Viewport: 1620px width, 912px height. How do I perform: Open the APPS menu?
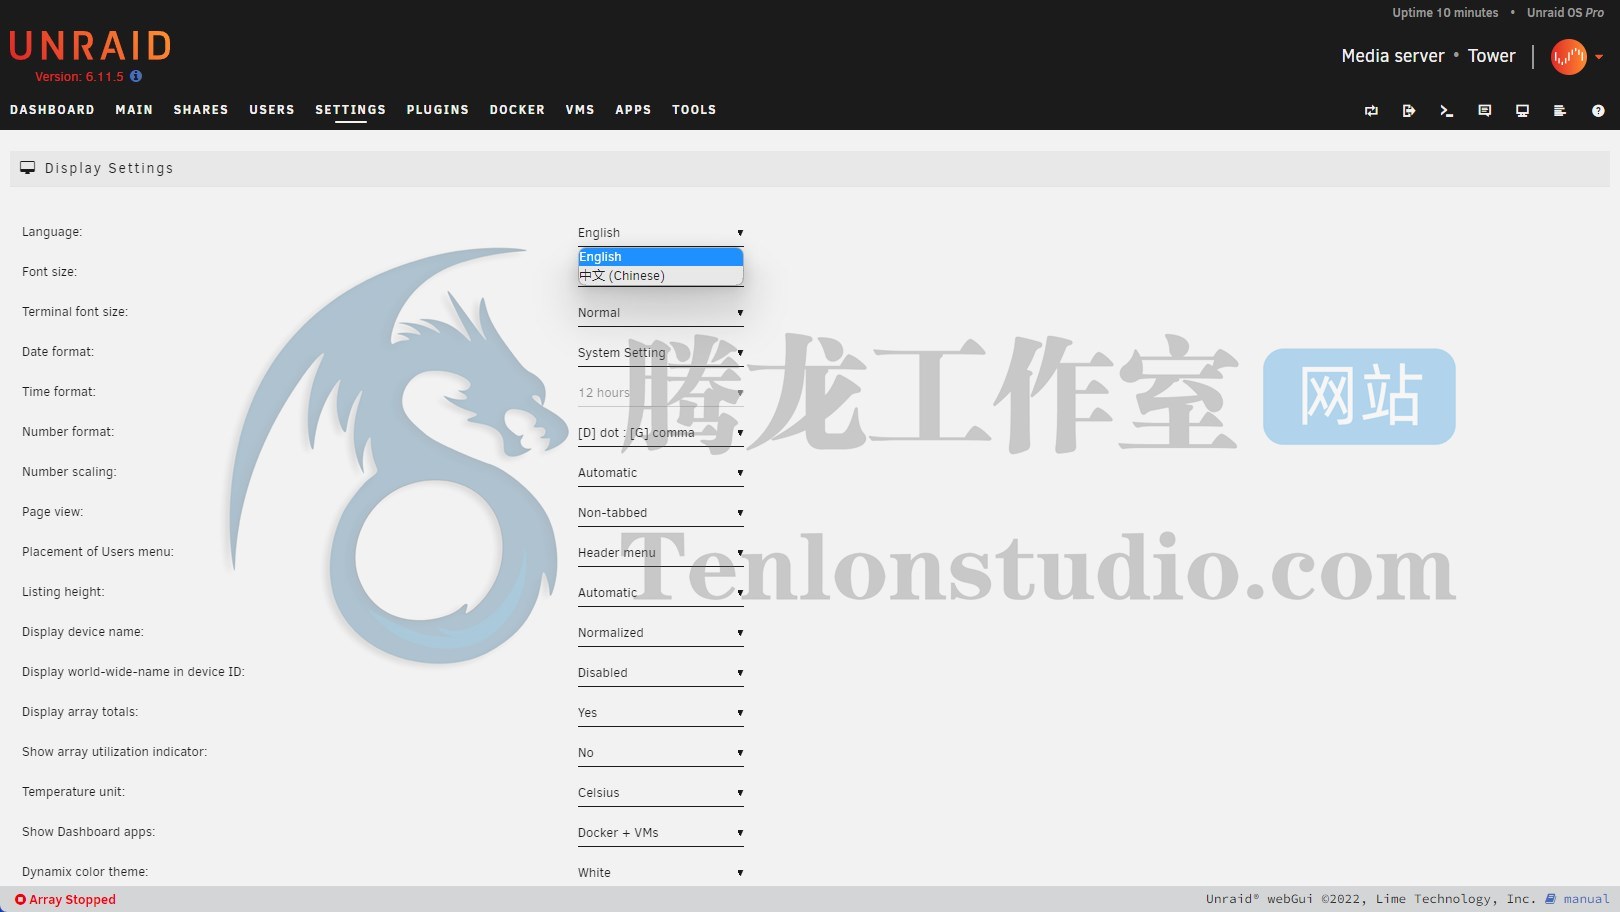click(633, 110)
